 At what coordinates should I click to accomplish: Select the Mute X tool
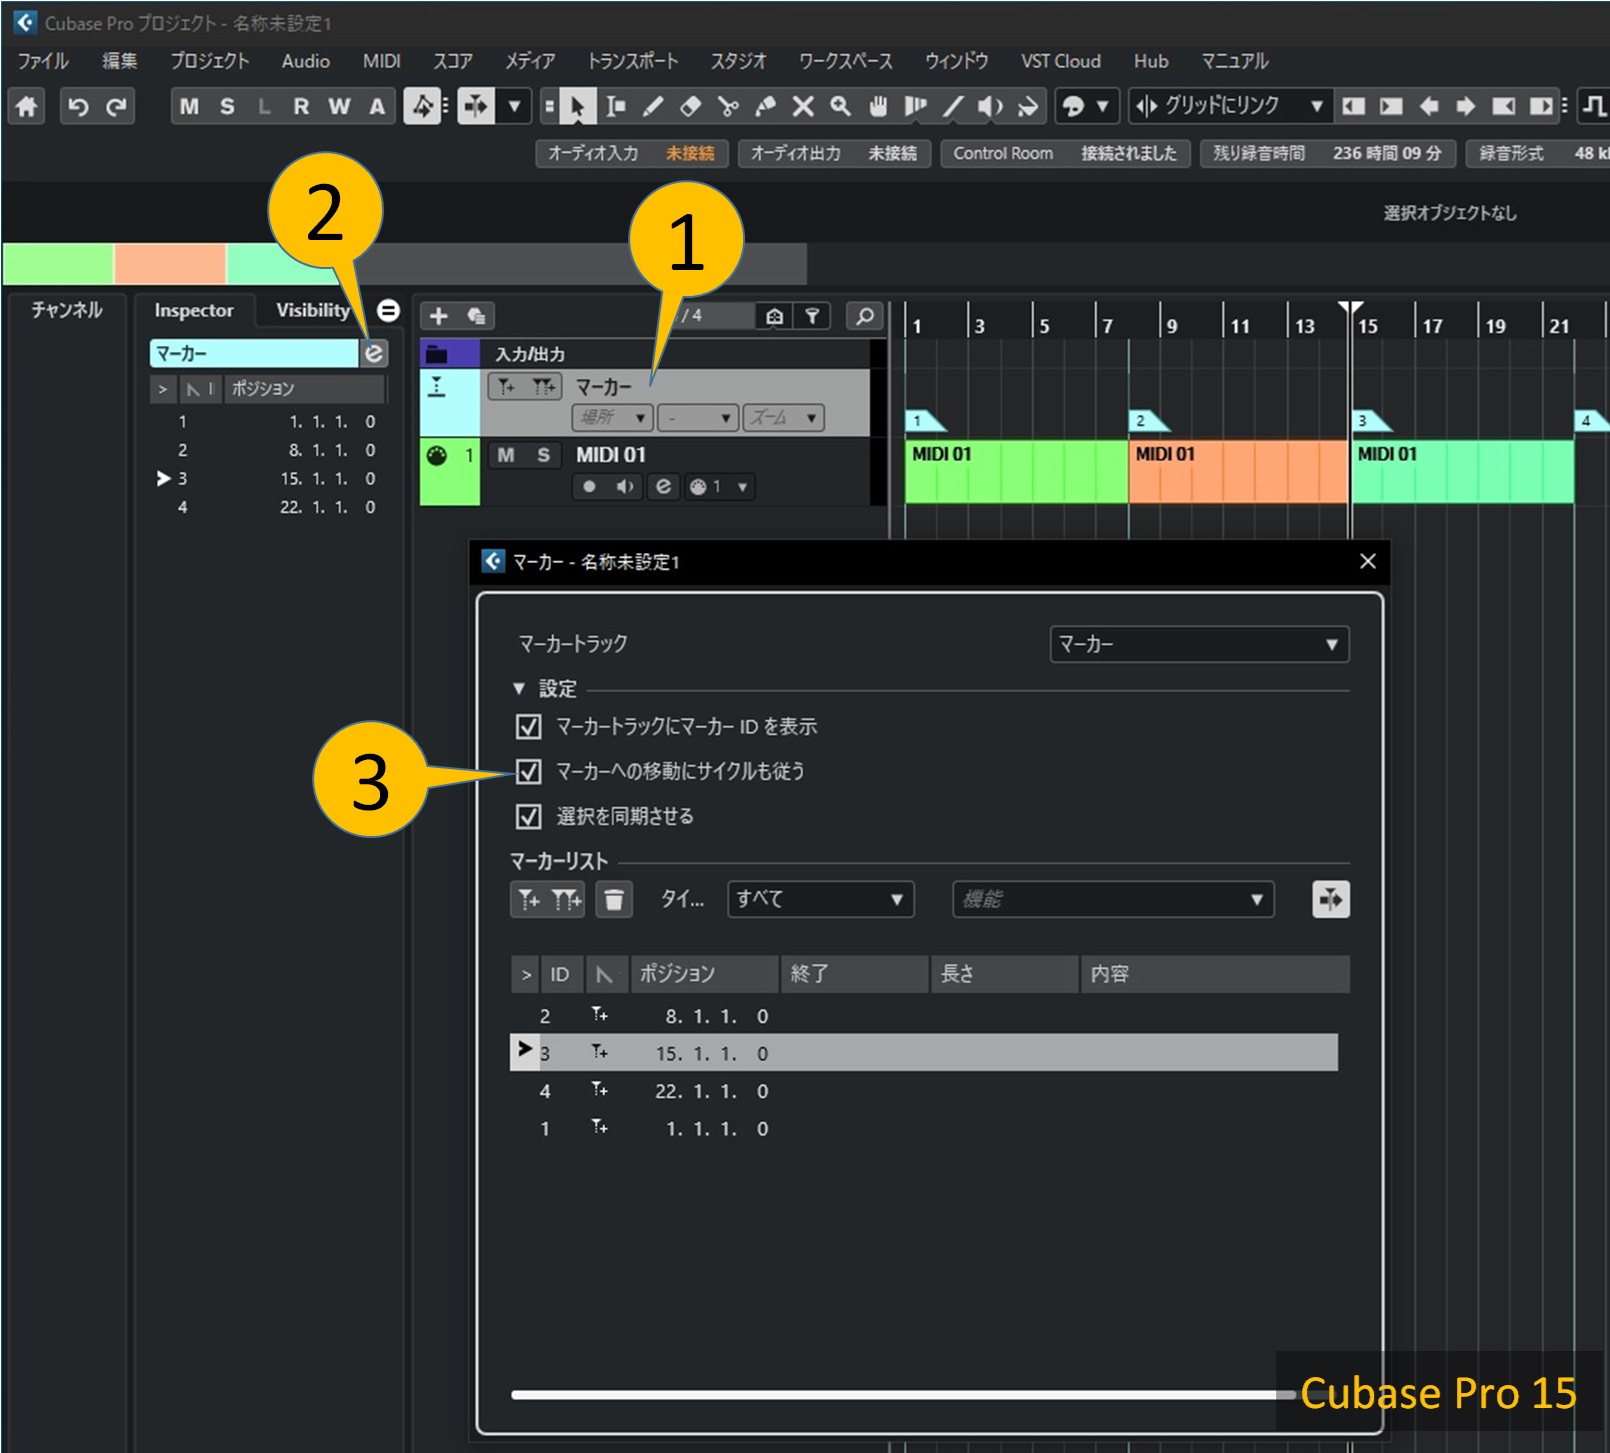803,106
